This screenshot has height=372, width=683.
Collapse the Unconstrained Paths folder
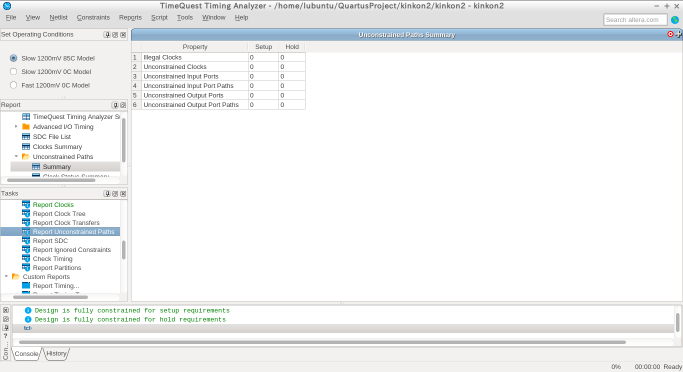[16, 156]
